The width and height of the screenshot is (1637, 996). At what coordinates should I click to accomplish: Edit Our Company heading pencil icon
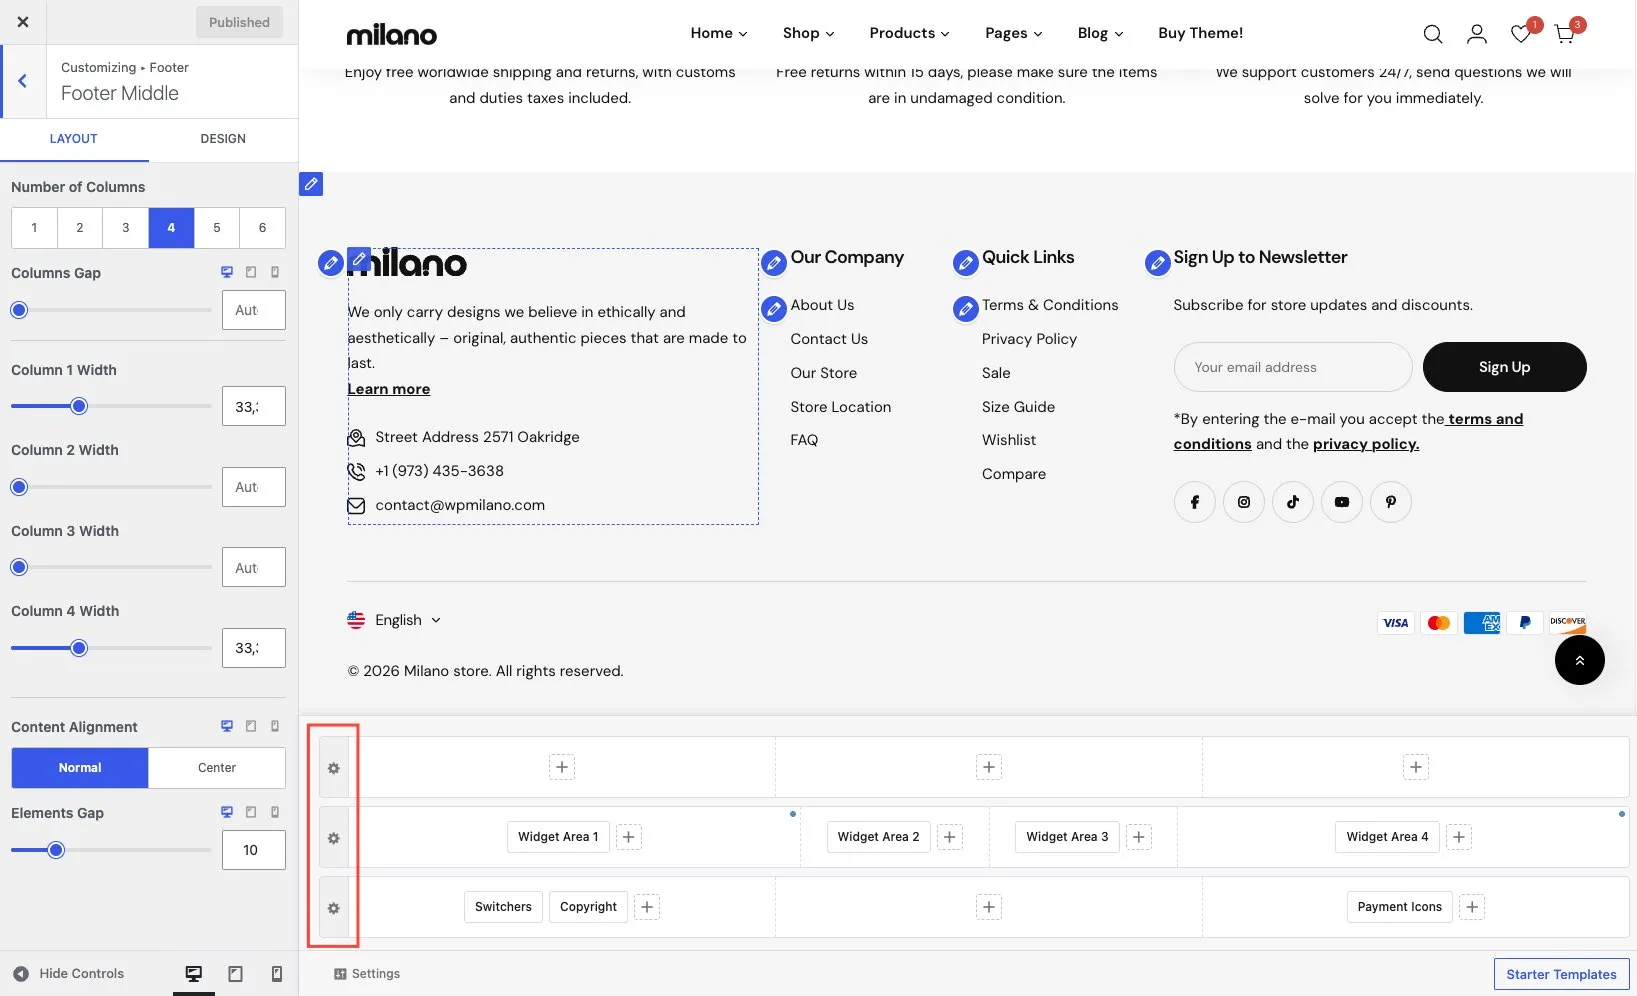coord(774,263)
